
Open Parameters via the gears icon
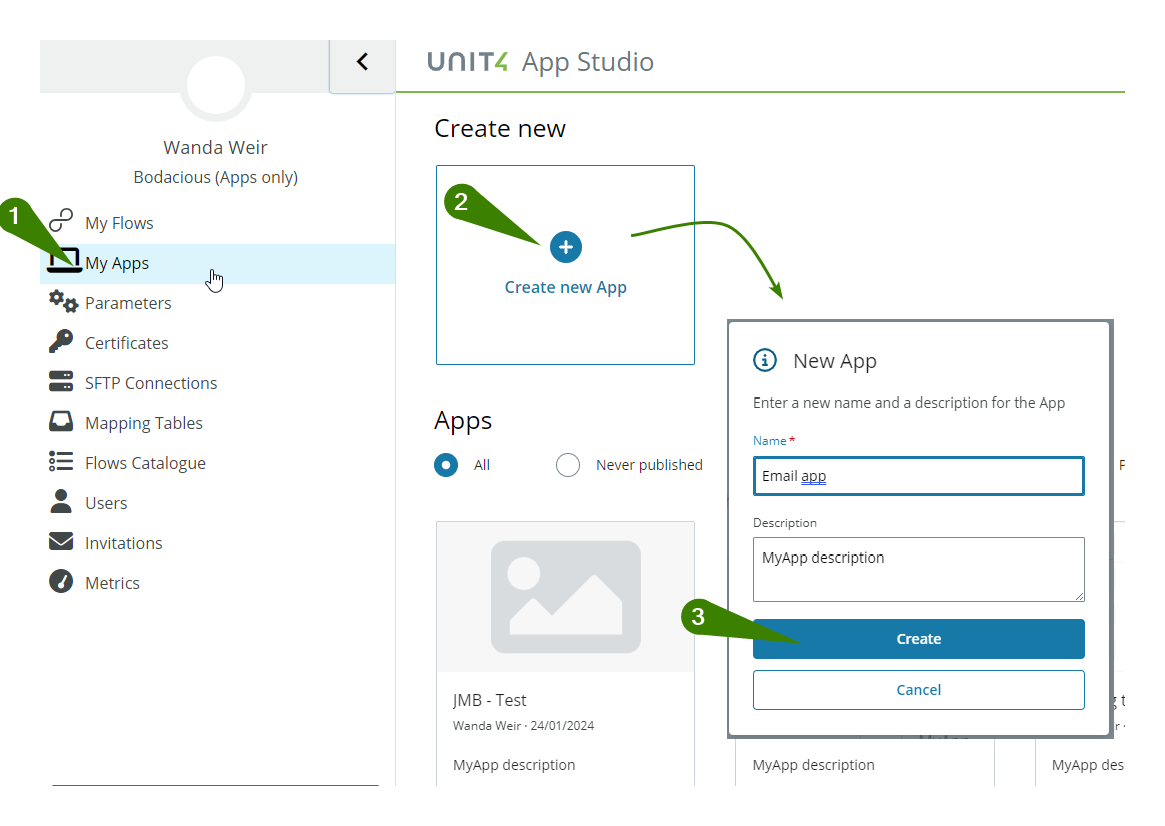click(x=62, y=302)
